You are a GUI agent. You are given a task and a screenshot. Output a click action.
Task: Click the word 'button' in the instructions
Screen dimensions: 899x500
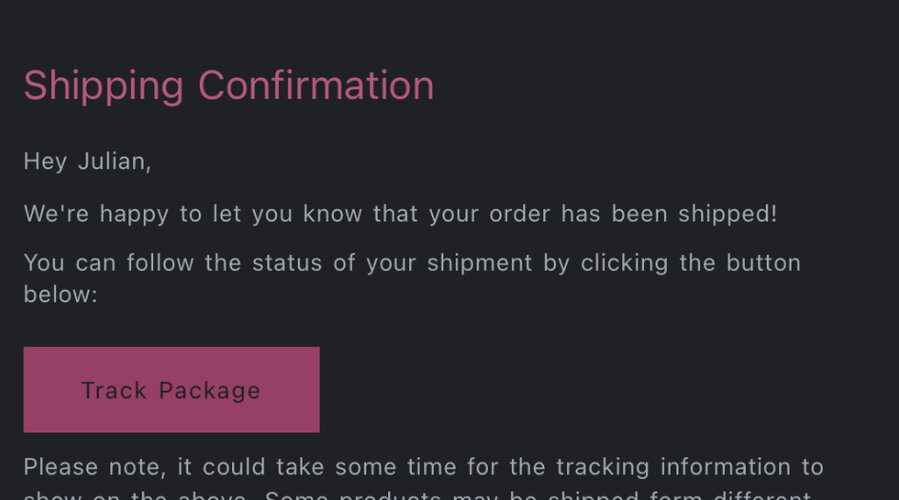(x=764, y=263)
